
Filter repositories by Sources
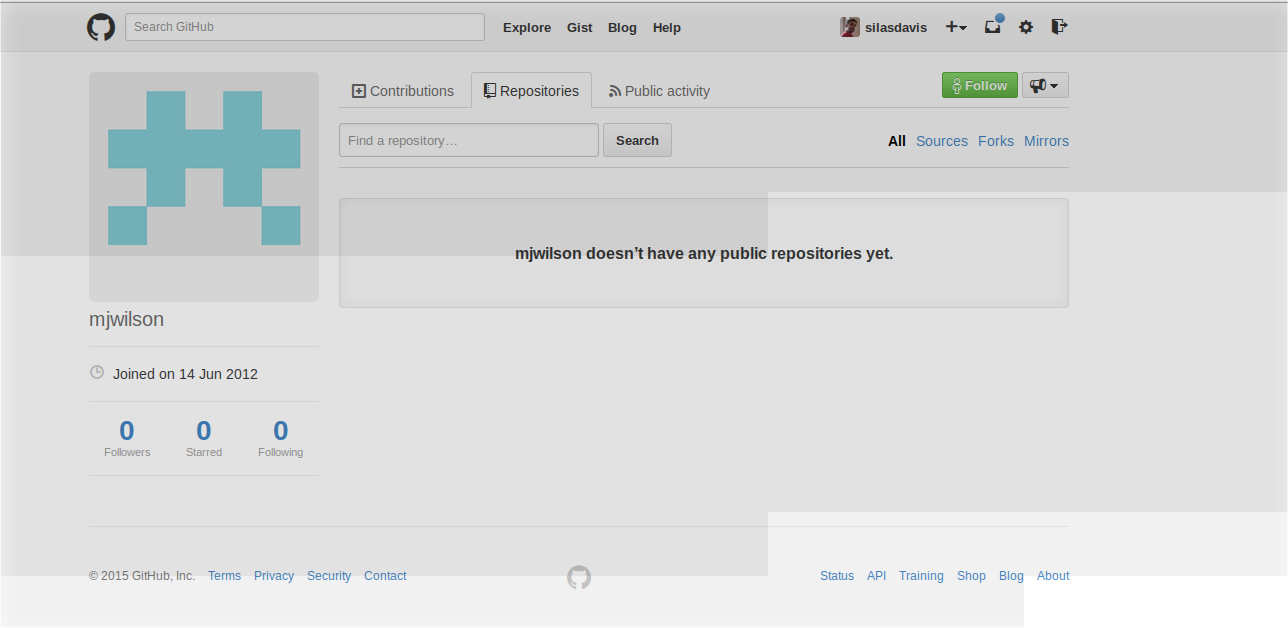point(942,141)
